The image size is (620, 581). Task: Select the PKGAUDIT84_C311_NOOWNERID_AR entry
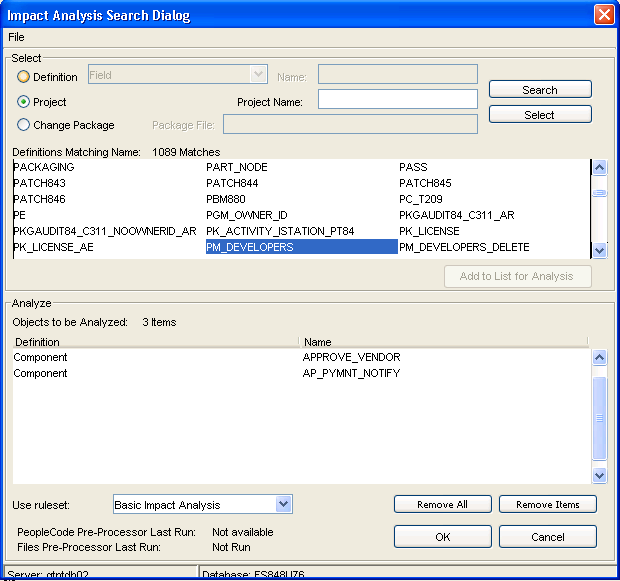click(x=105, y=231)
